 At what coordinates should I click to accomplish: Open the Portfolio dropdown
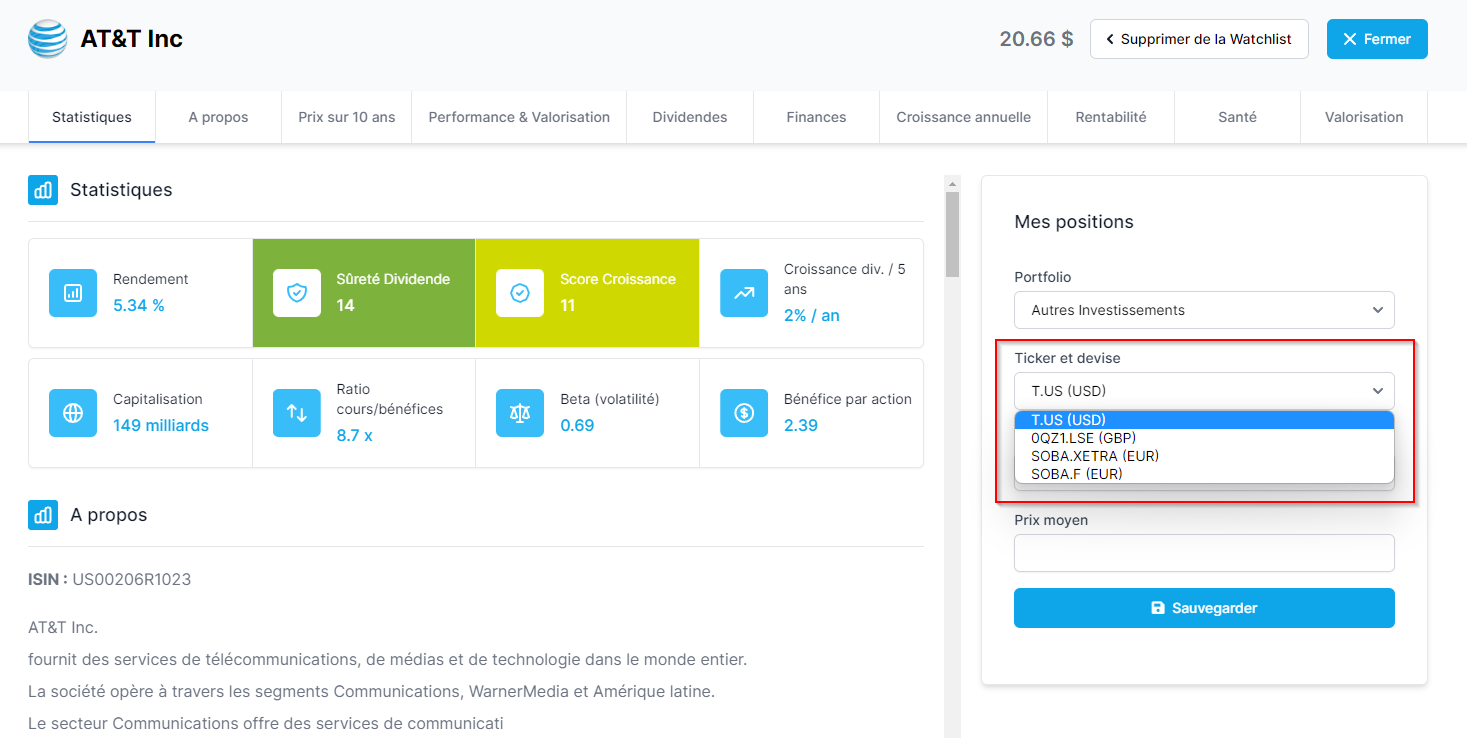(1204, 310)
